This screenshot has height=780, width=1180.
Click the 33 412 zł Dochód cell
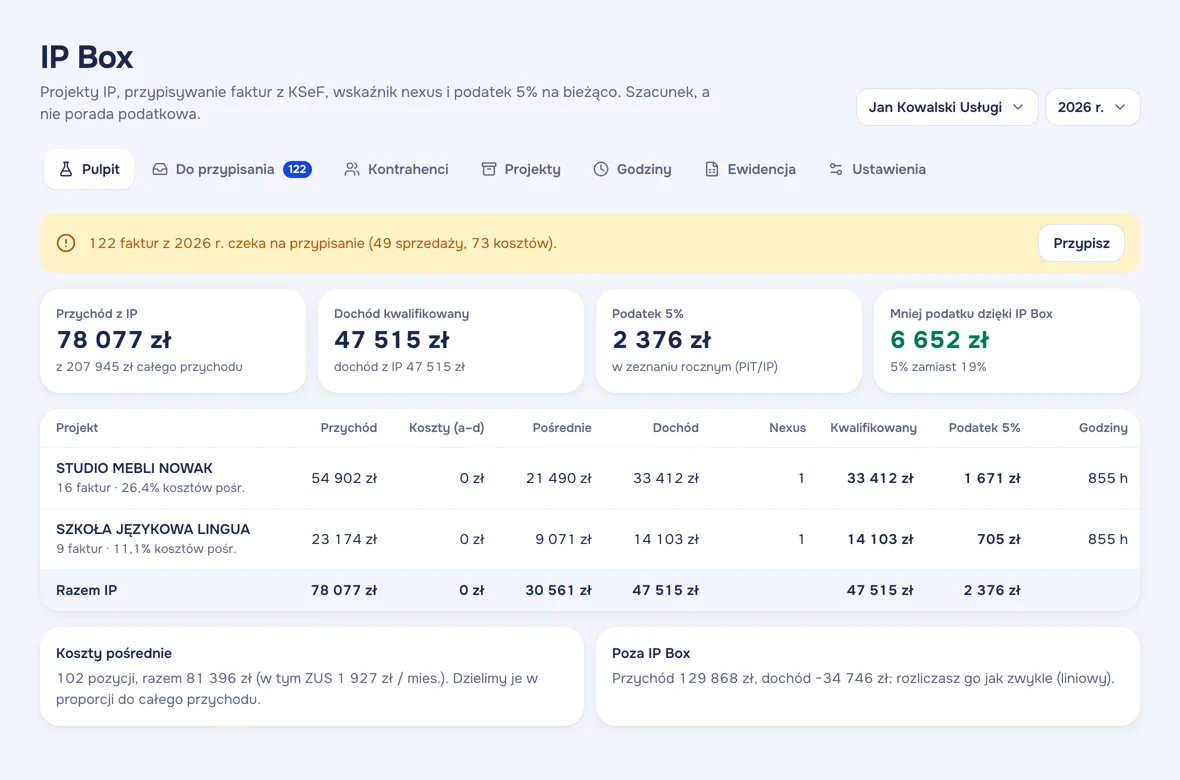click(666, 478)
